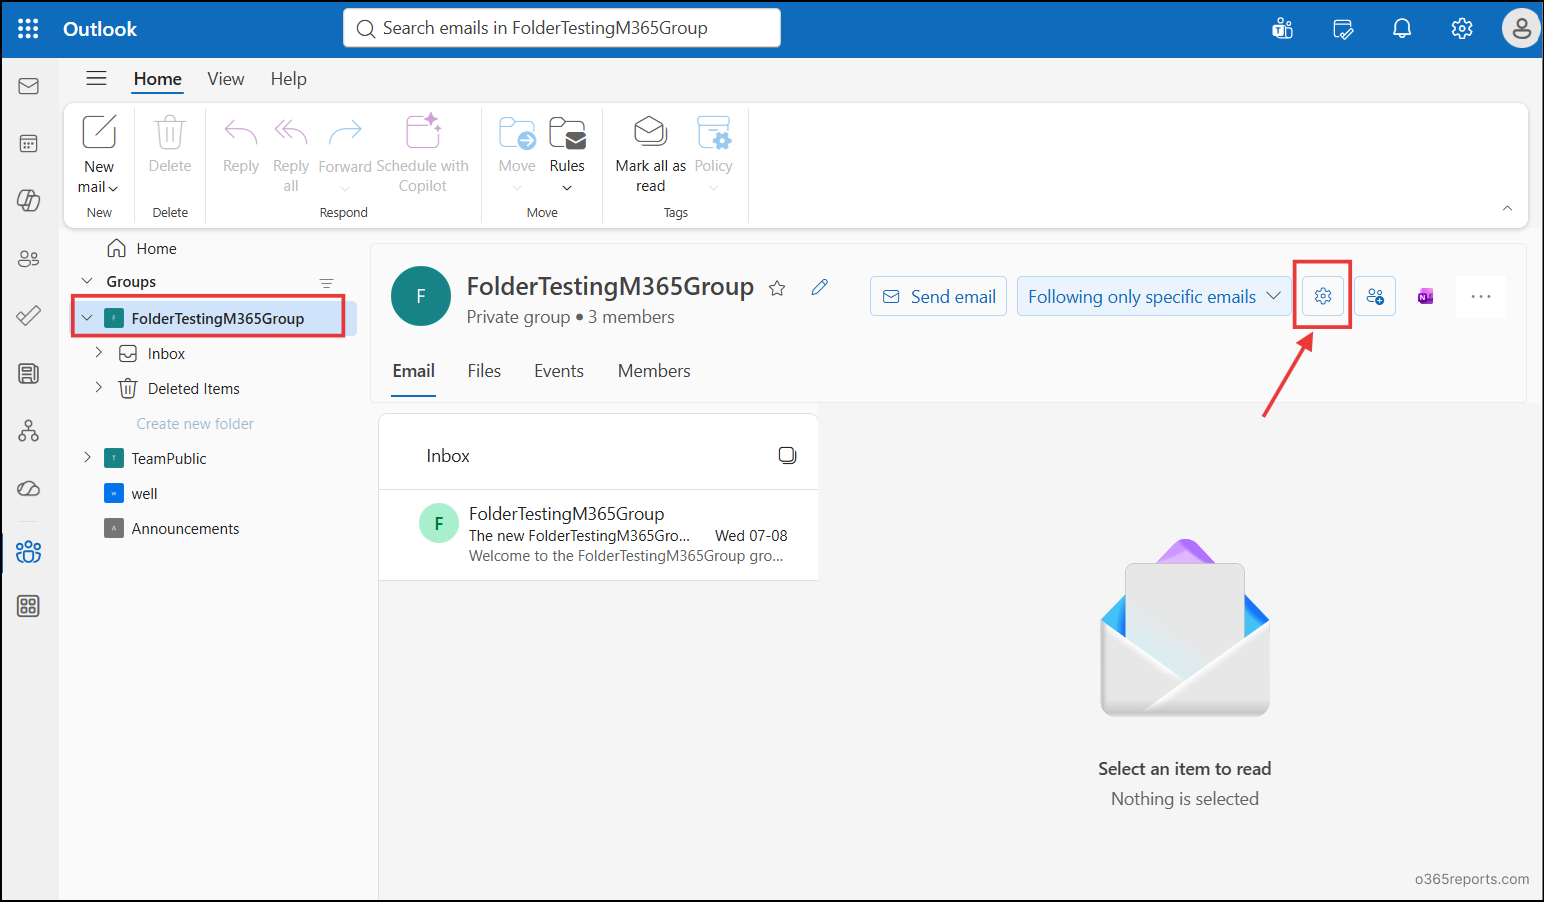This screenshot has width=1544, height=902.
Task: Open OneDrive cloud icon in rail
Action: 29,488
